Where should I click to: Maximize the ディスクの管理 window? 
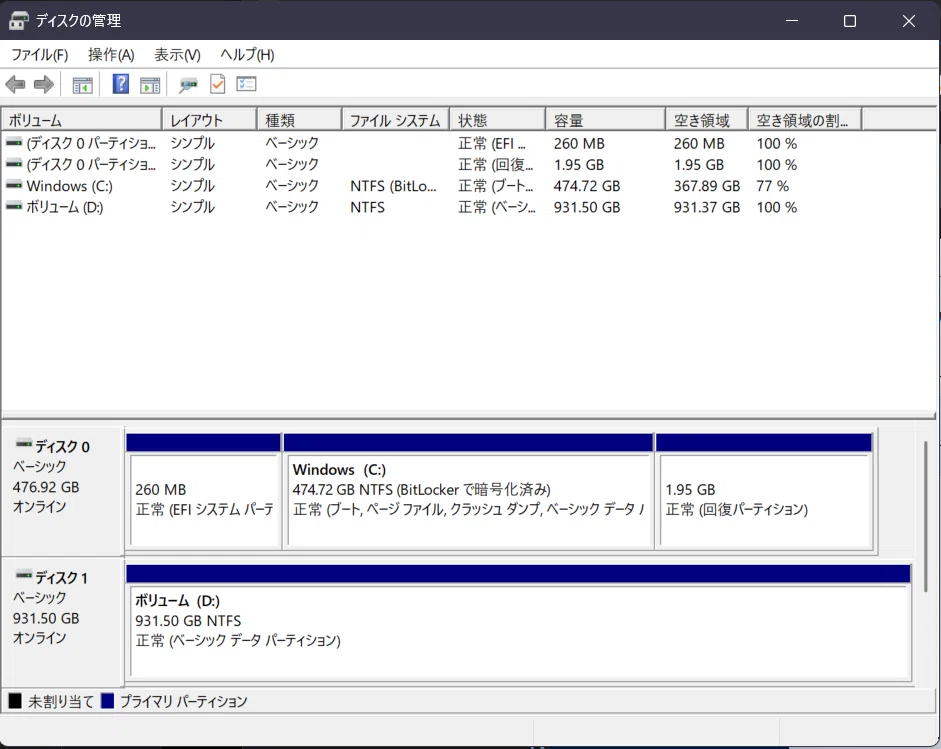click(850, 20)
